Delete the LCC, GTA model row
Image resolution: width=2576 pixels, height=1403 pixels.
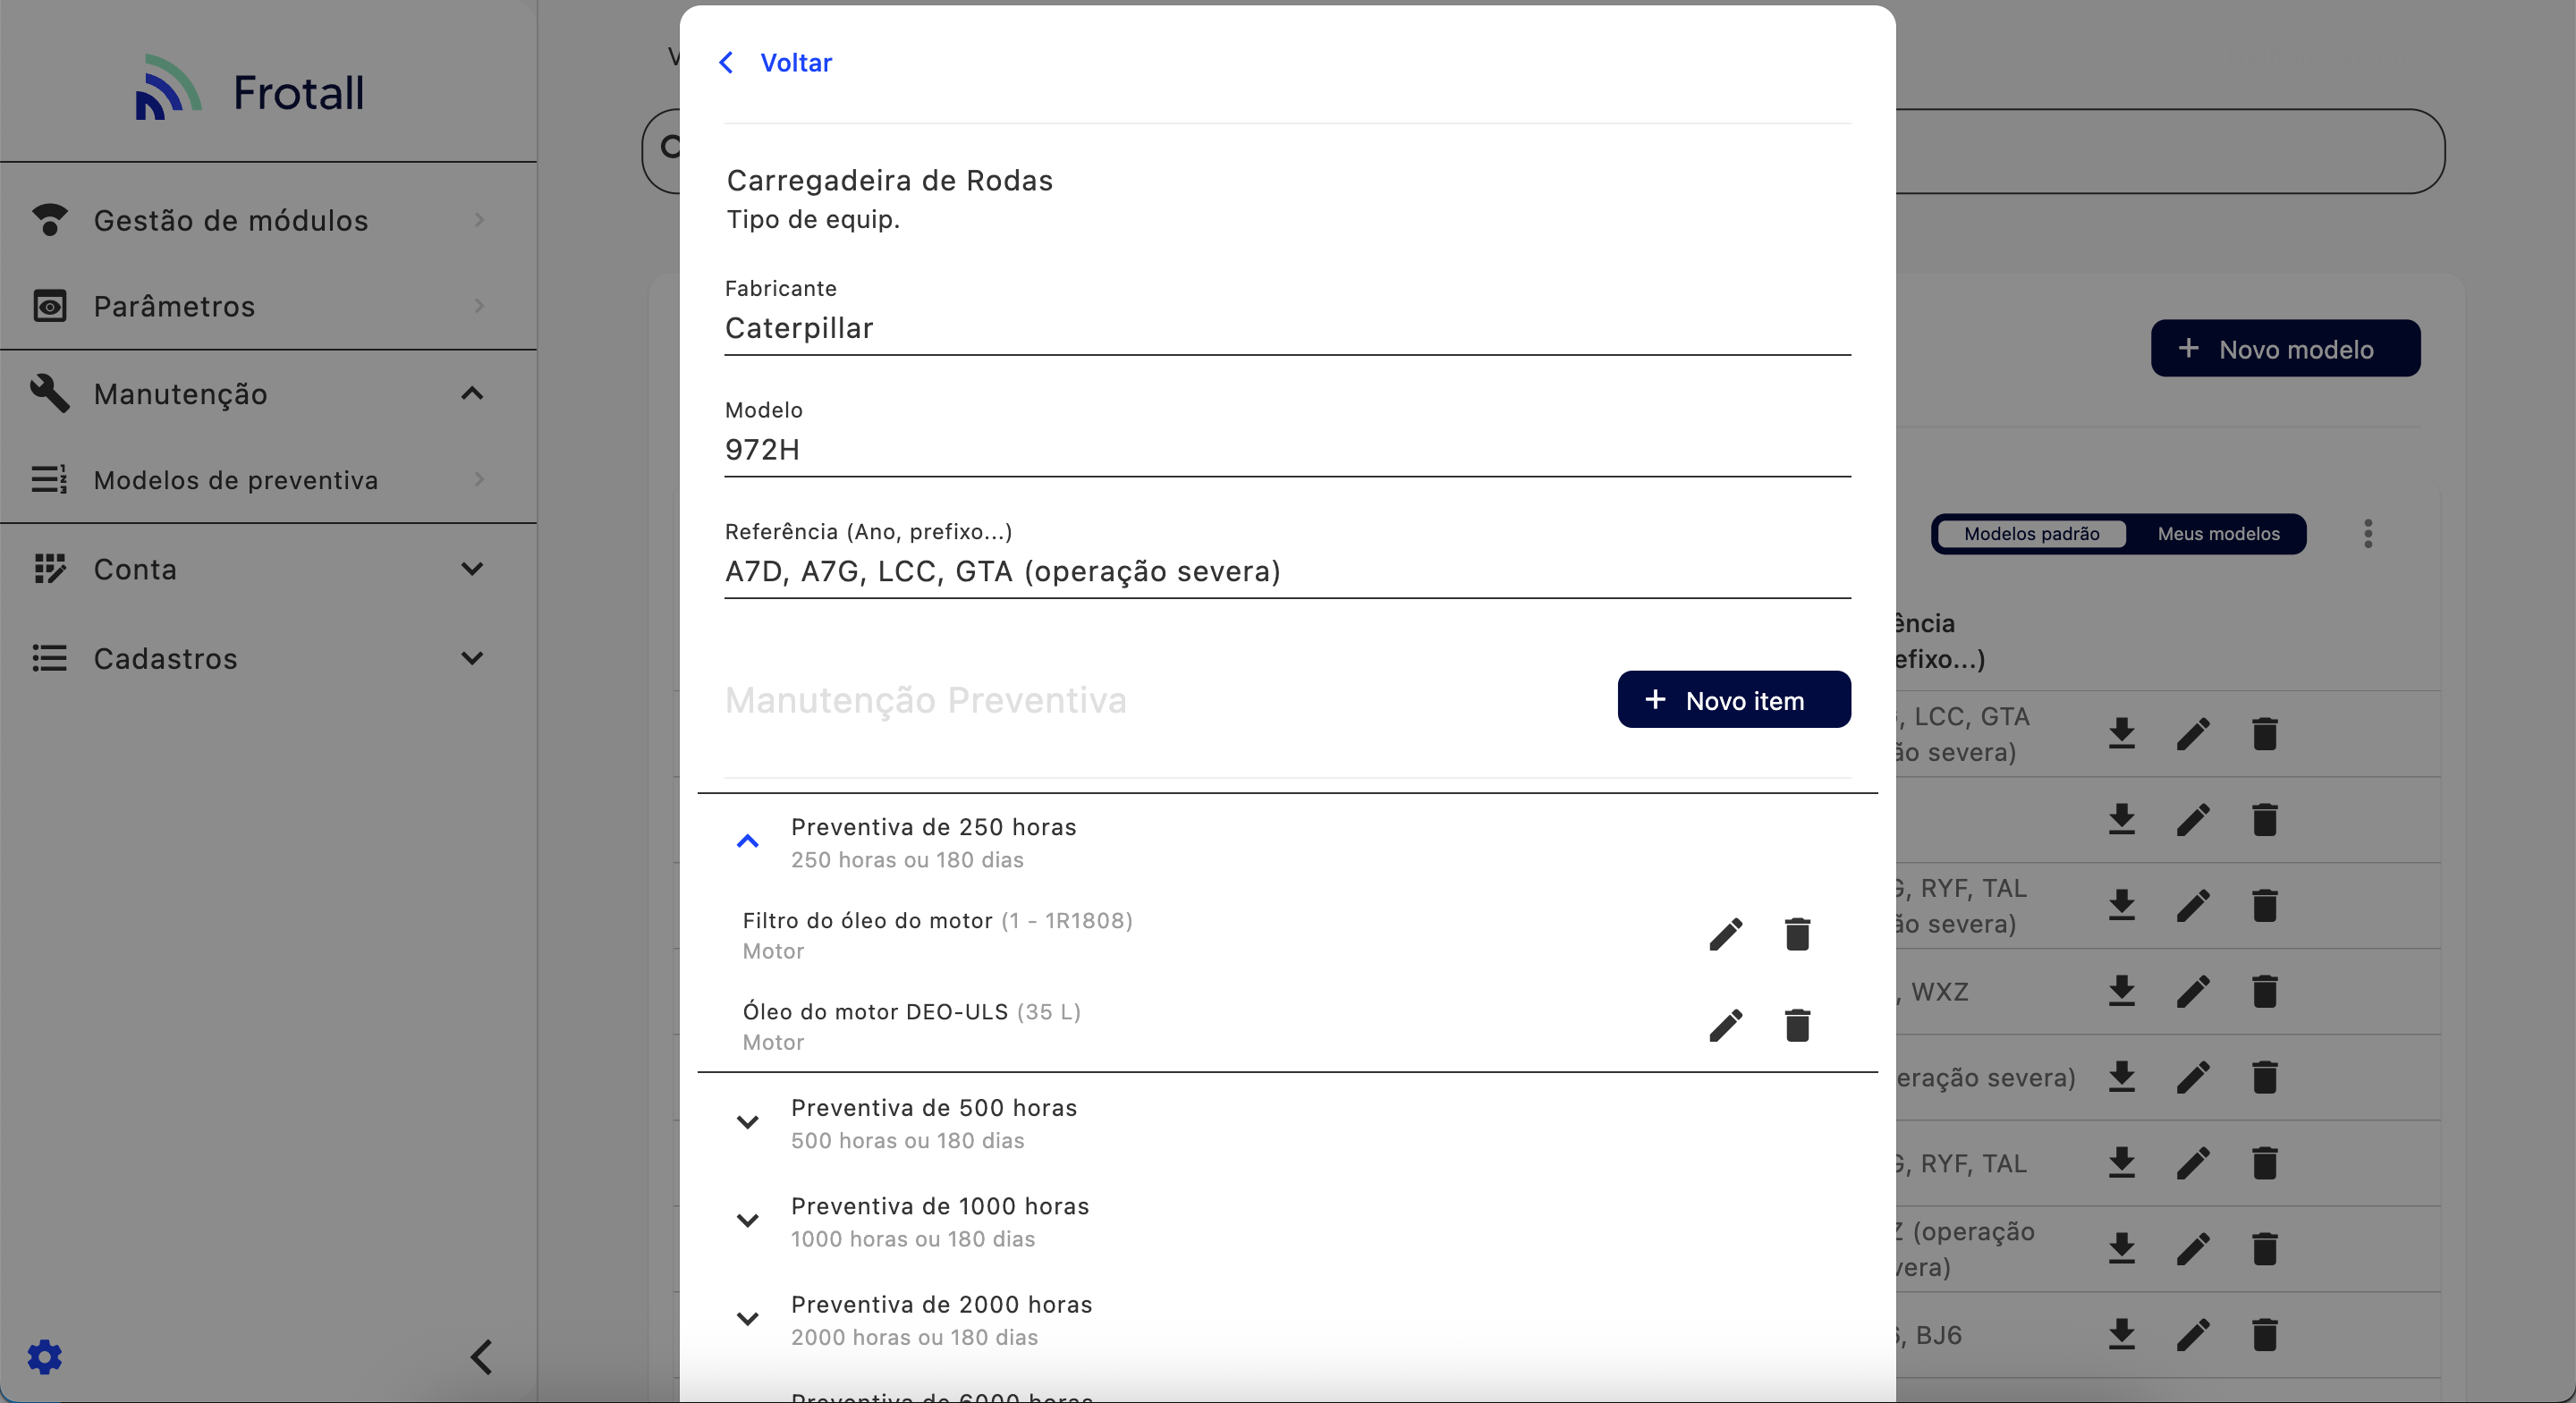coord(2264,734)
